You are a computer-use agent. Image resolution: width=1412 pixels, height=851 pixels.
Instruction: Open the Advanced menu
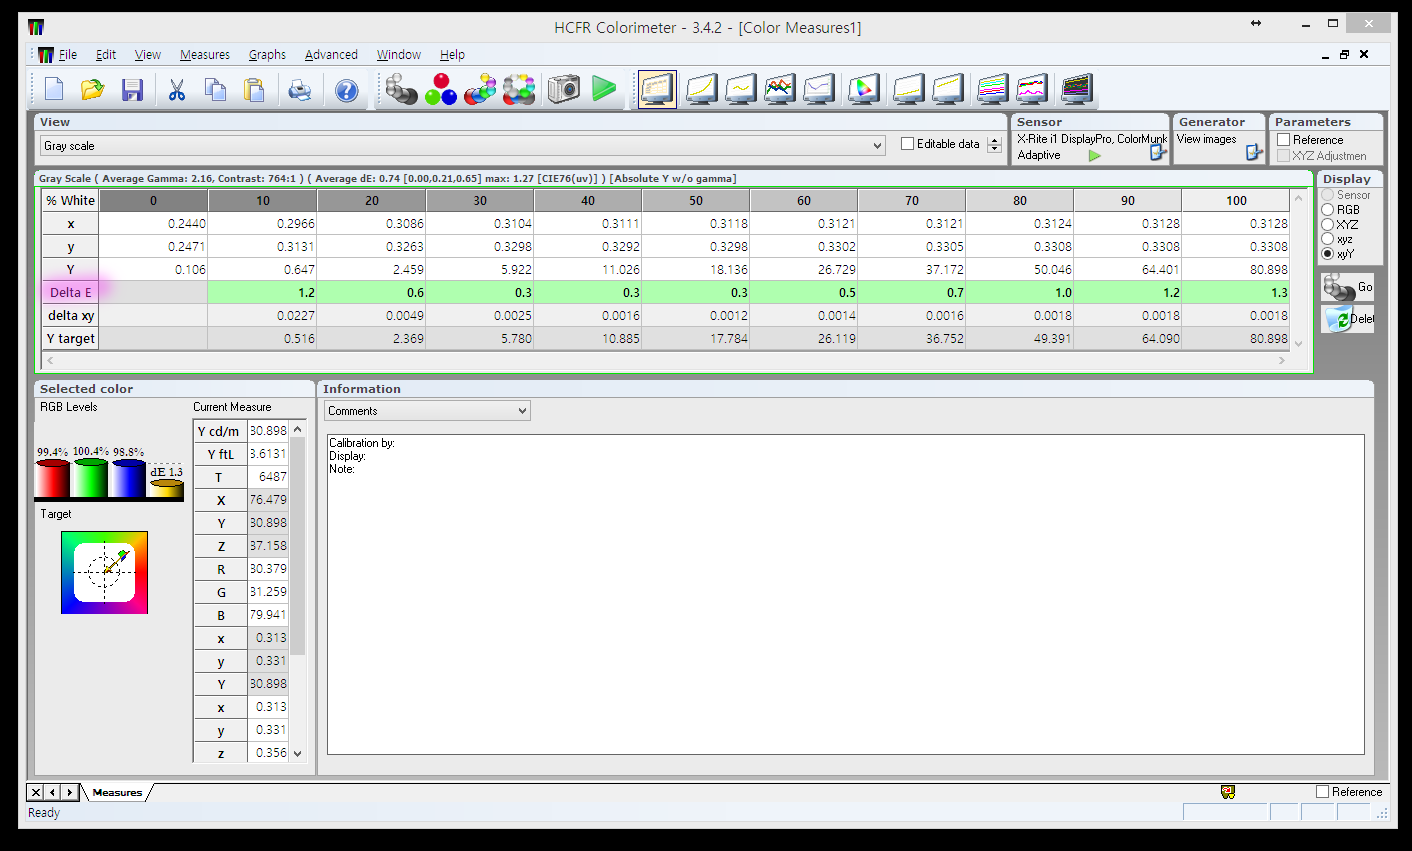point(331,55)
